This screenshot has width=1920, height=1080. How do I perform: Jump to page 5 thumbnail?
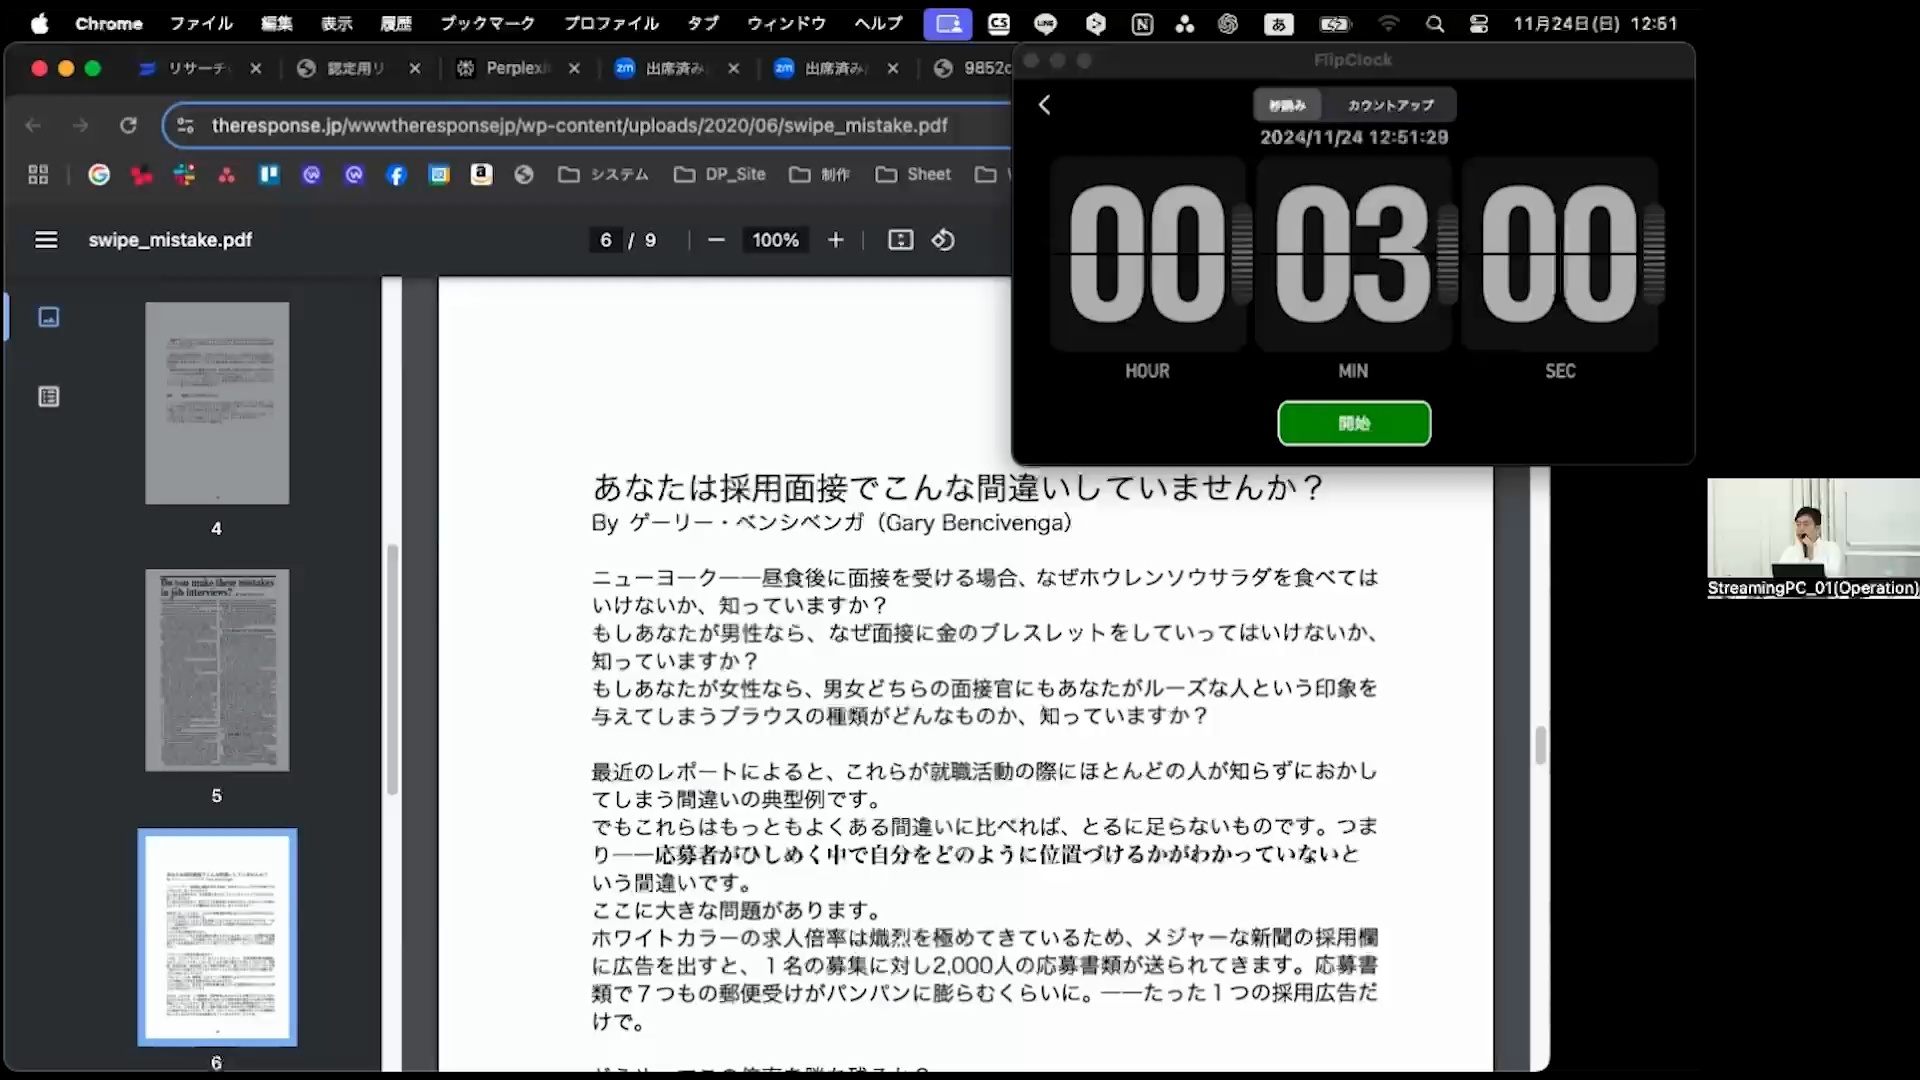217,670
